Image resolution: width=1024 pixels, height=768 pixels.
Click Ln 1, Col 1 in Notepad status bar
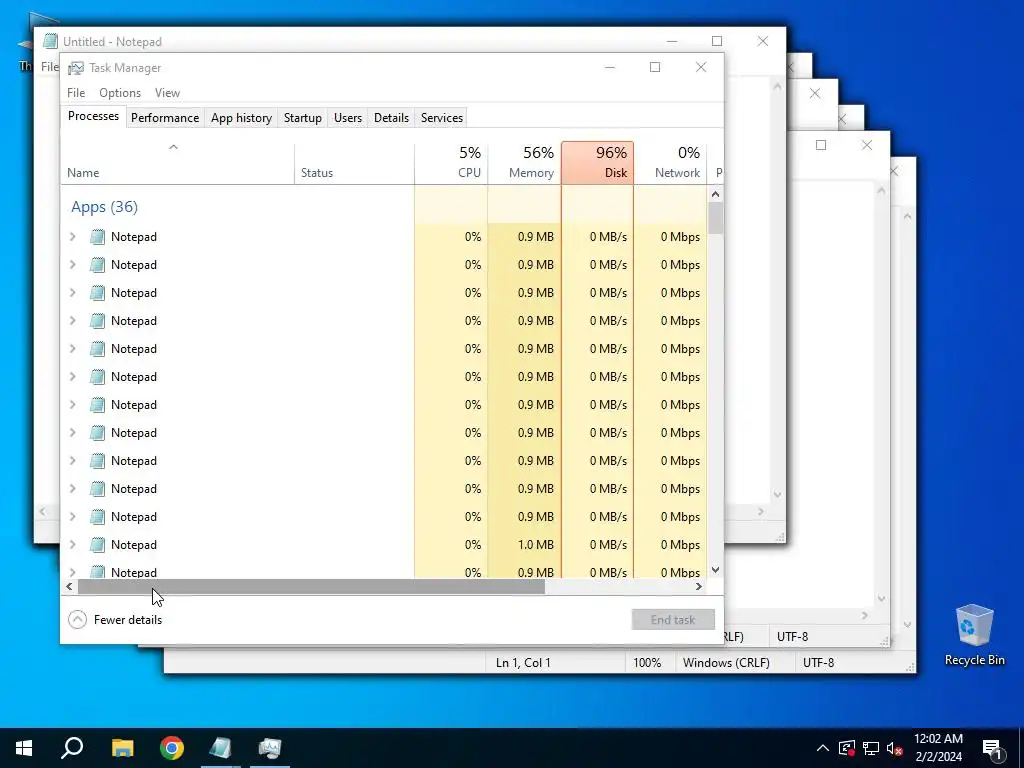[x=523, y=662]
